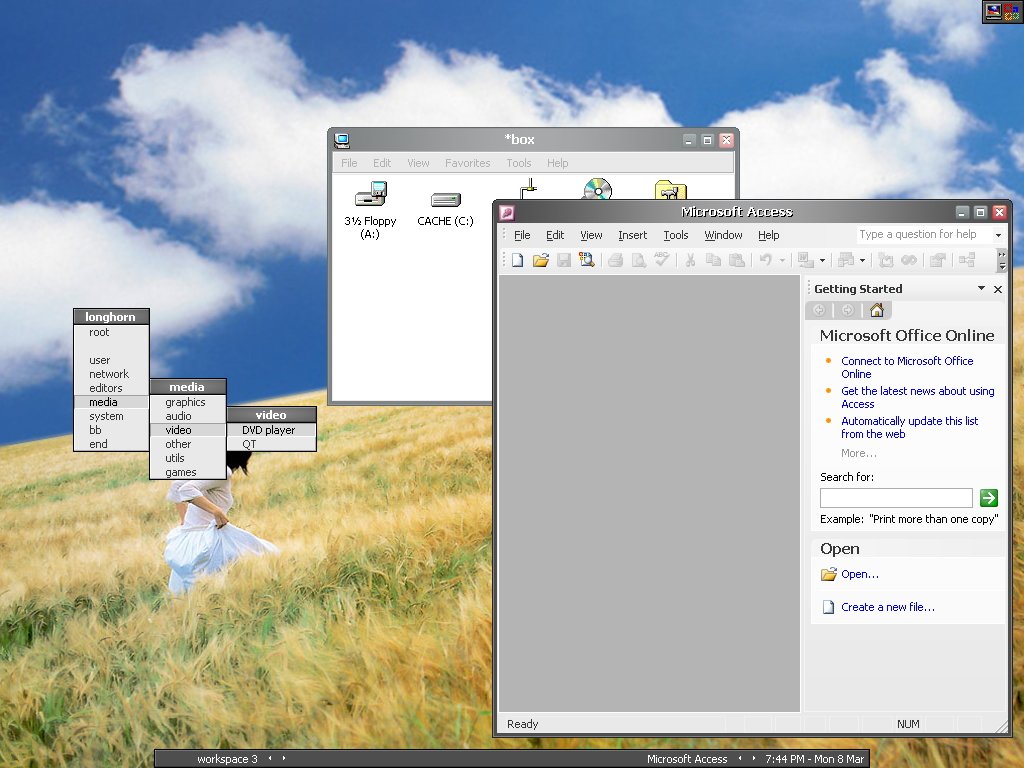The image size is (1024, 768).
Task: Click the Copy icon in Access toolbar
Action: pyautogui.click(x=713, y=260)
